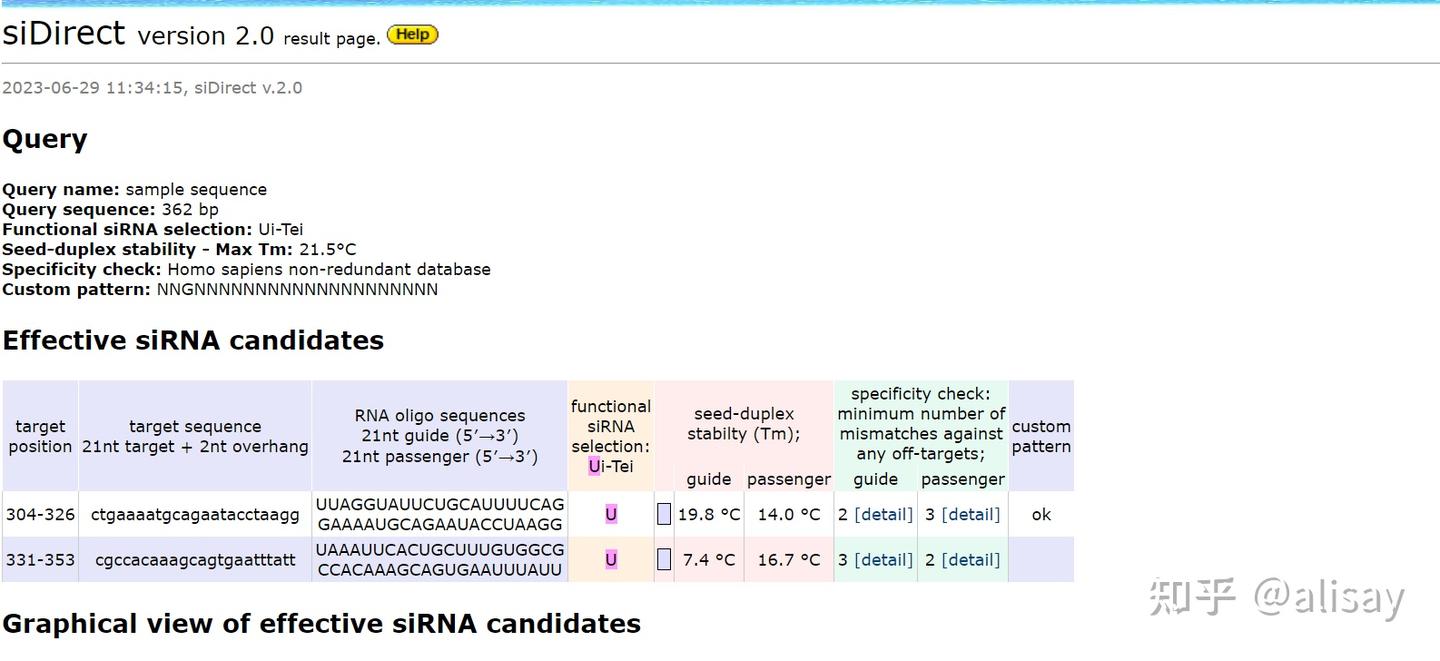Viewport: 1440px width, 661px height.
Task: Click the Graphical view of candidates heading
Action: click(x=322, y=624)
